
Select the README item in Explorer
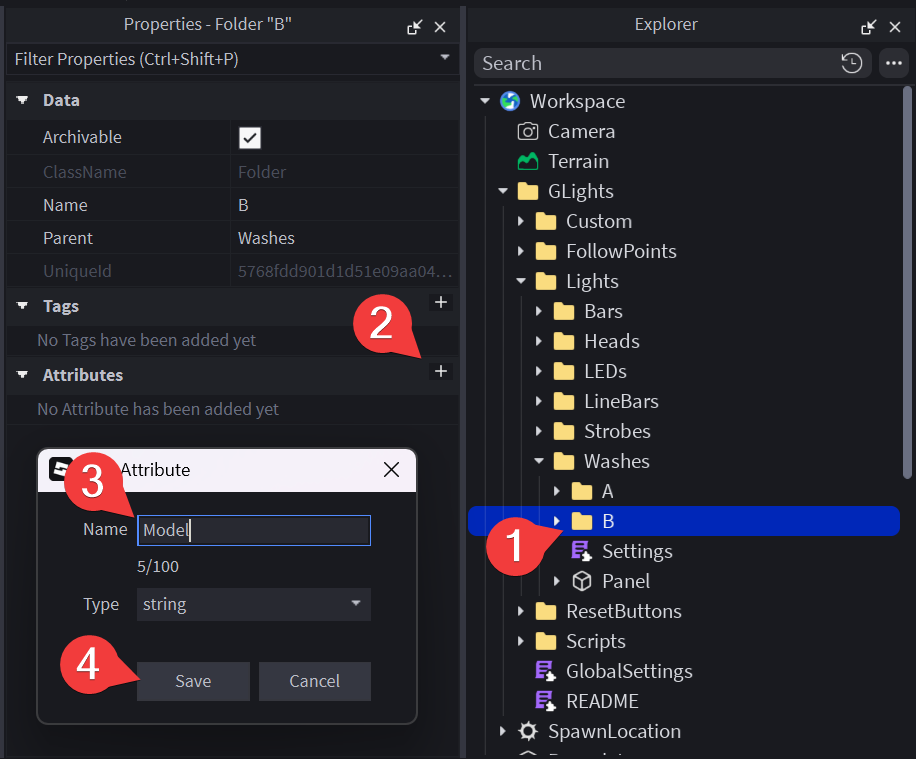pyautogui.click(x=601, y=701)
